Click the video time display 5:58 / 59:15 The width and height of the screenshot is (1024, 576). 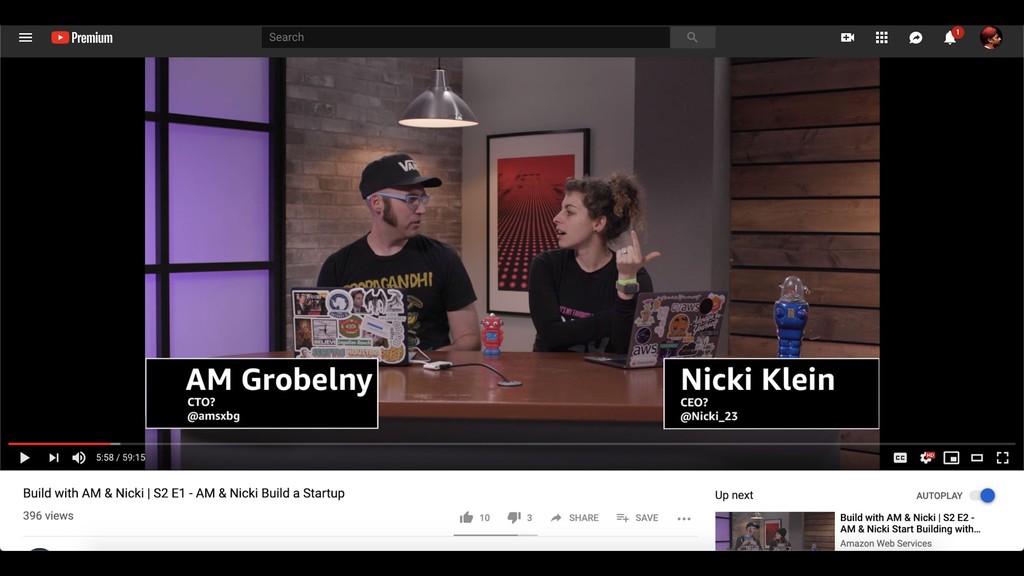[121, 458]
